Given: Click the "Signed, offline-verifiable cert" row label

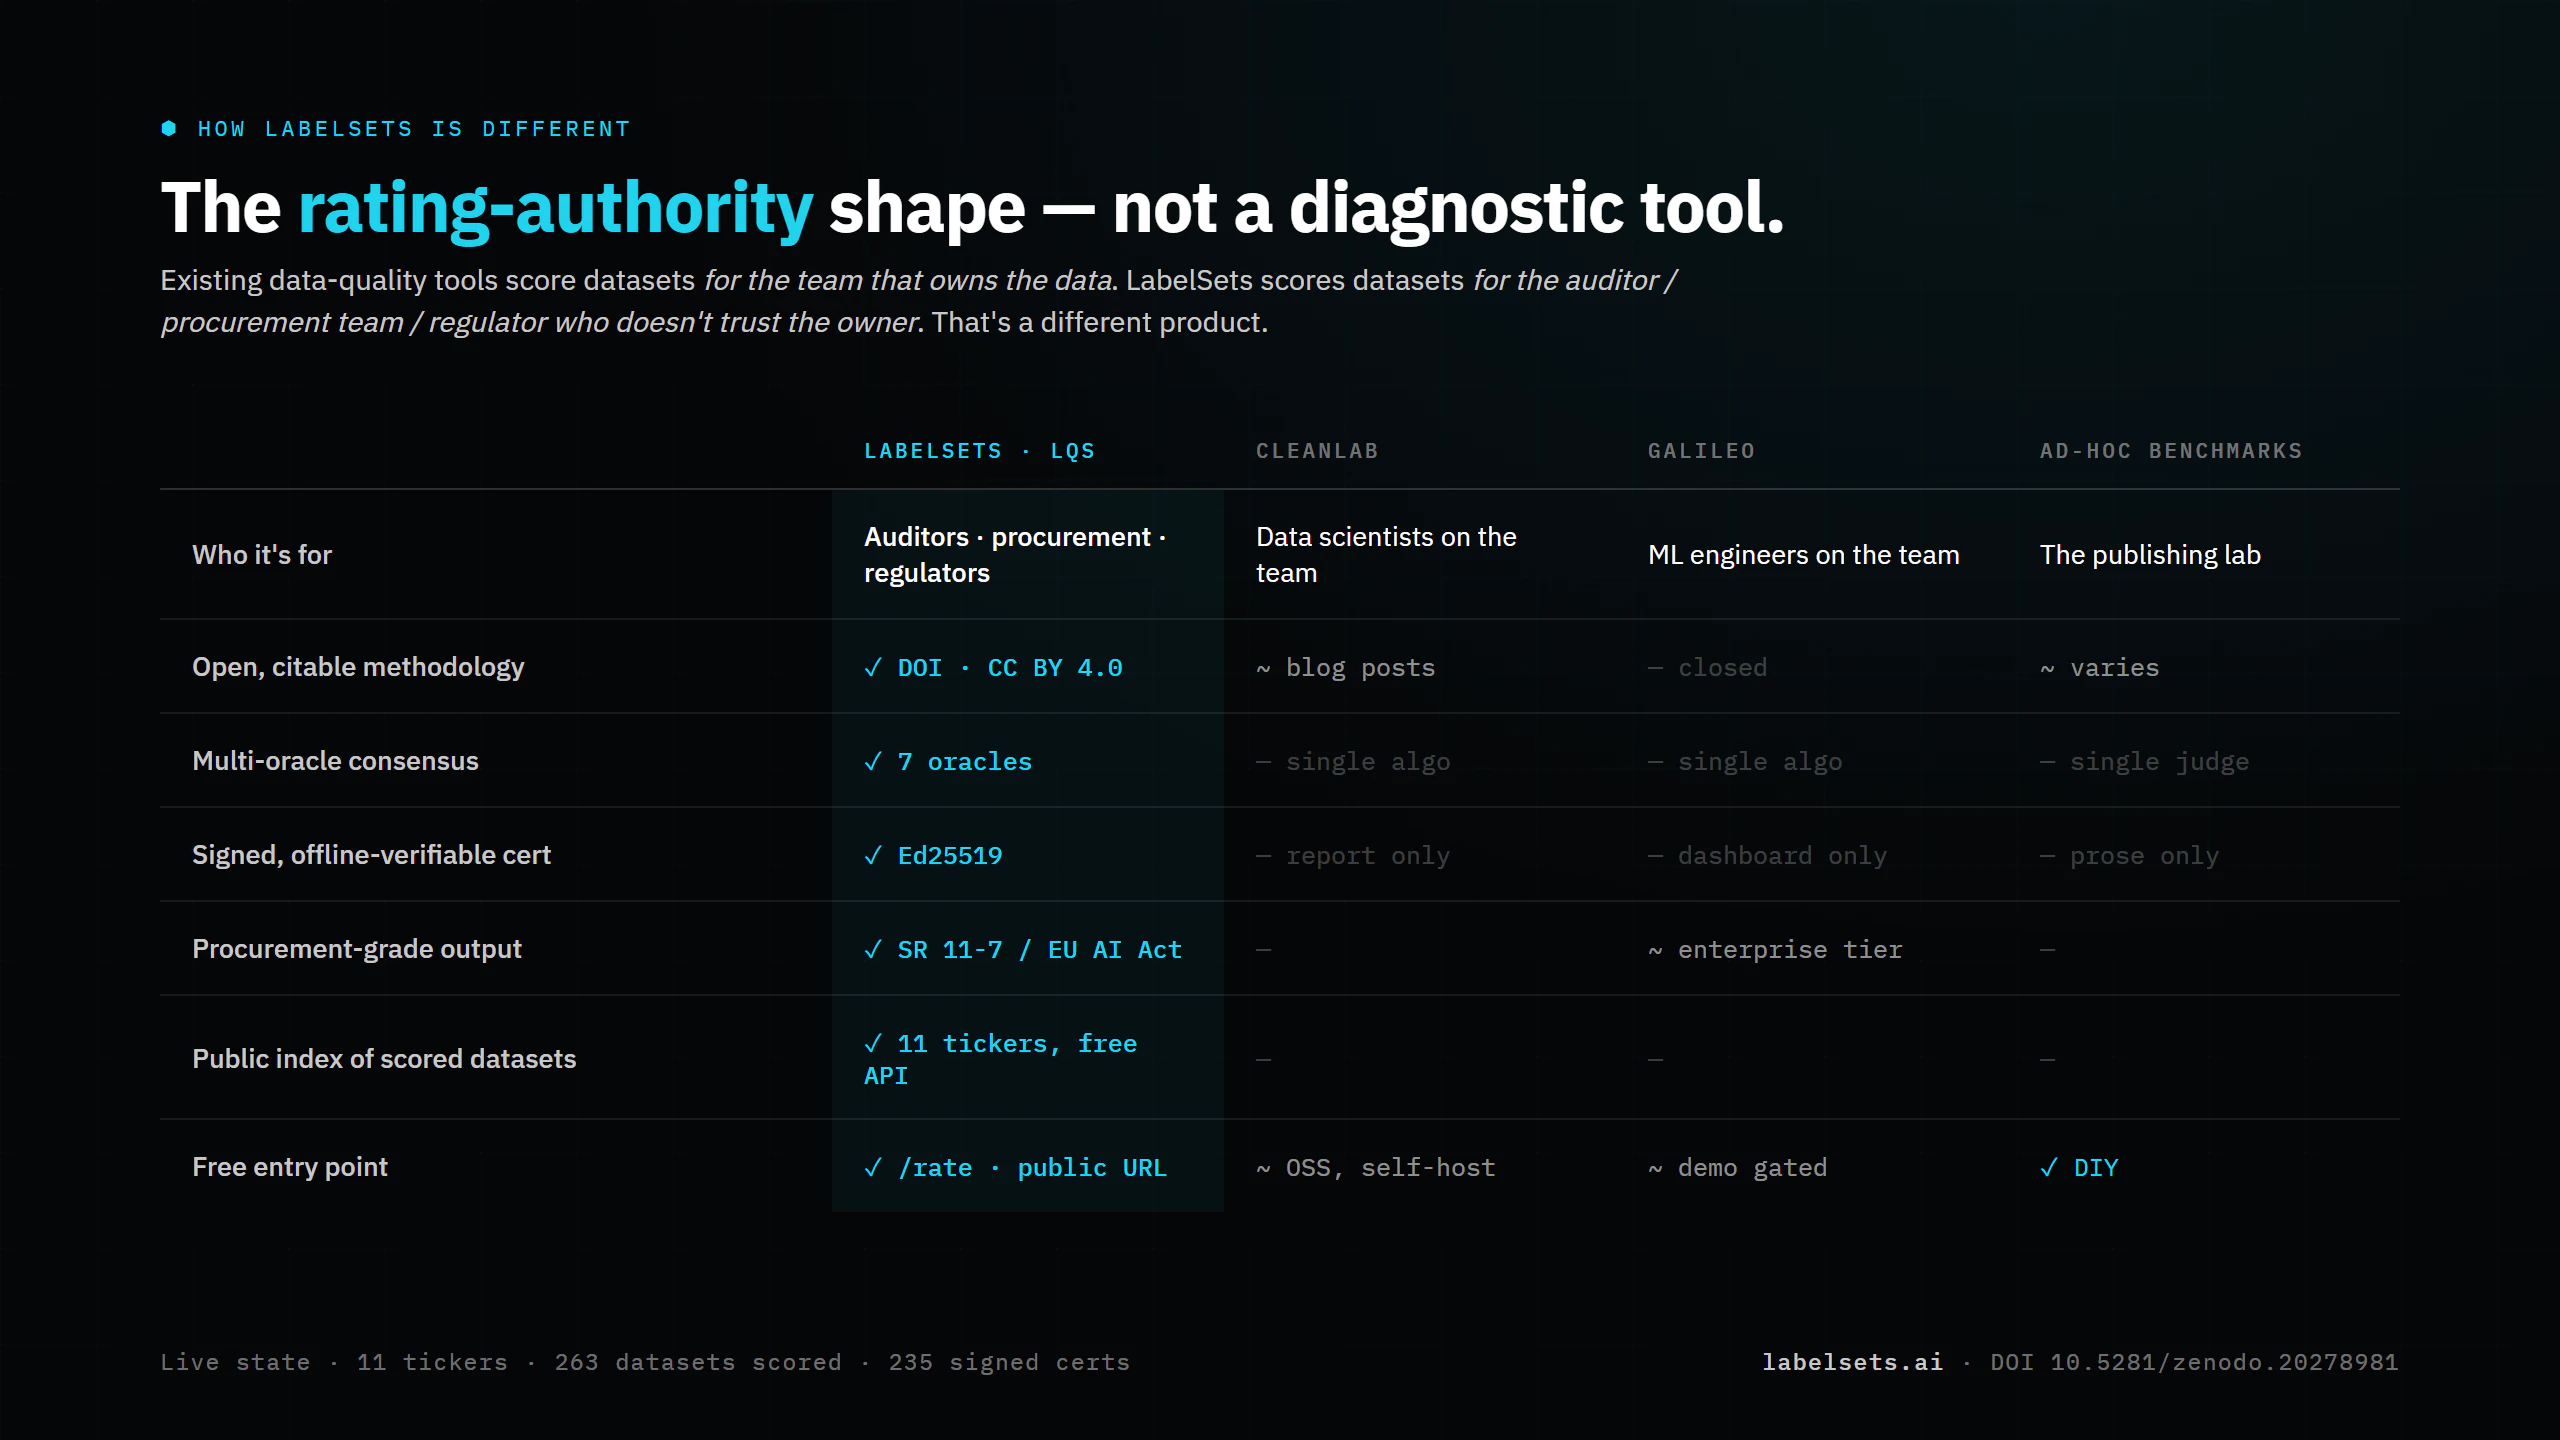Looking at the screenshot, I should [x=371, y=855].
